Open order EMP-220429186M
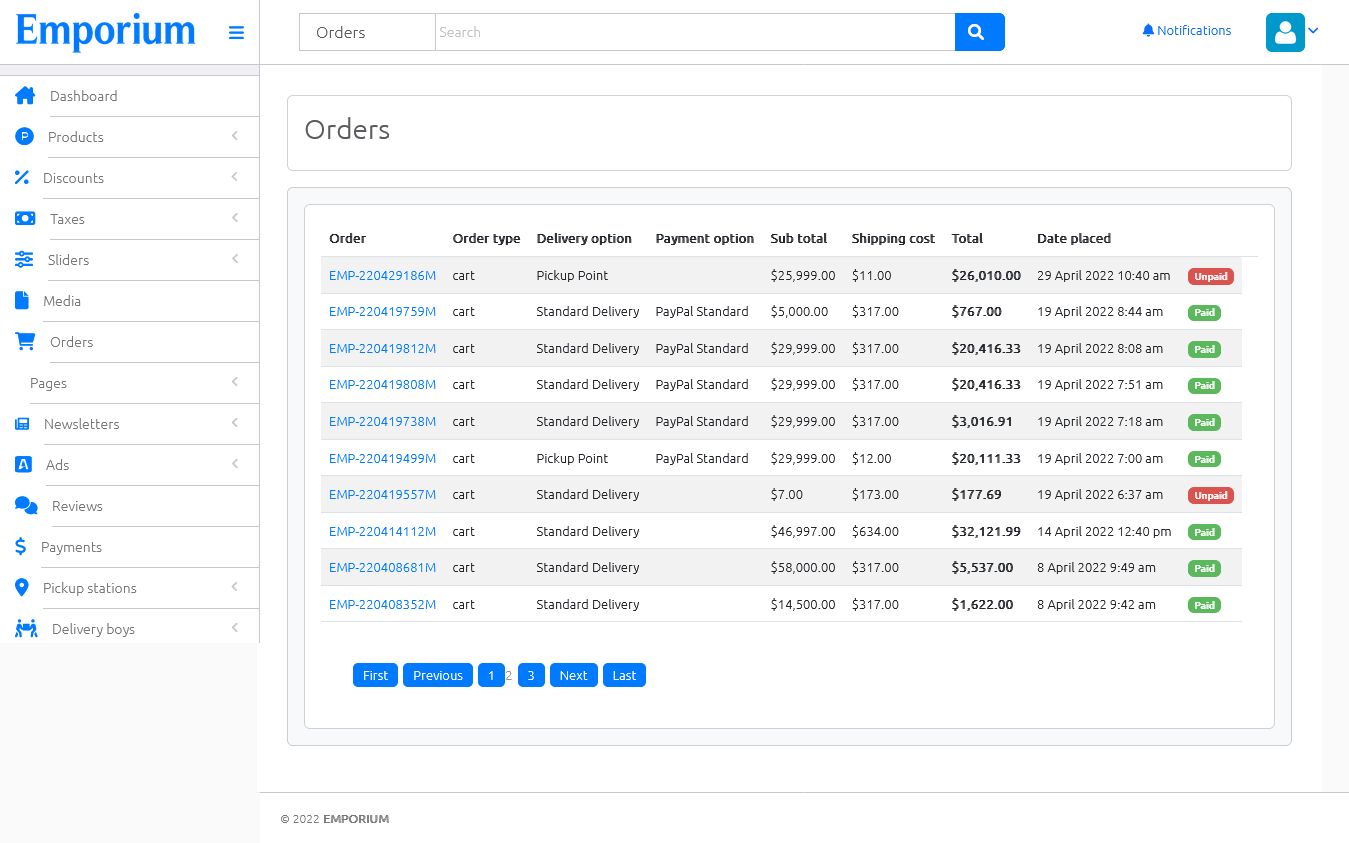This screenshot has width=1349, height=843. 382,275
